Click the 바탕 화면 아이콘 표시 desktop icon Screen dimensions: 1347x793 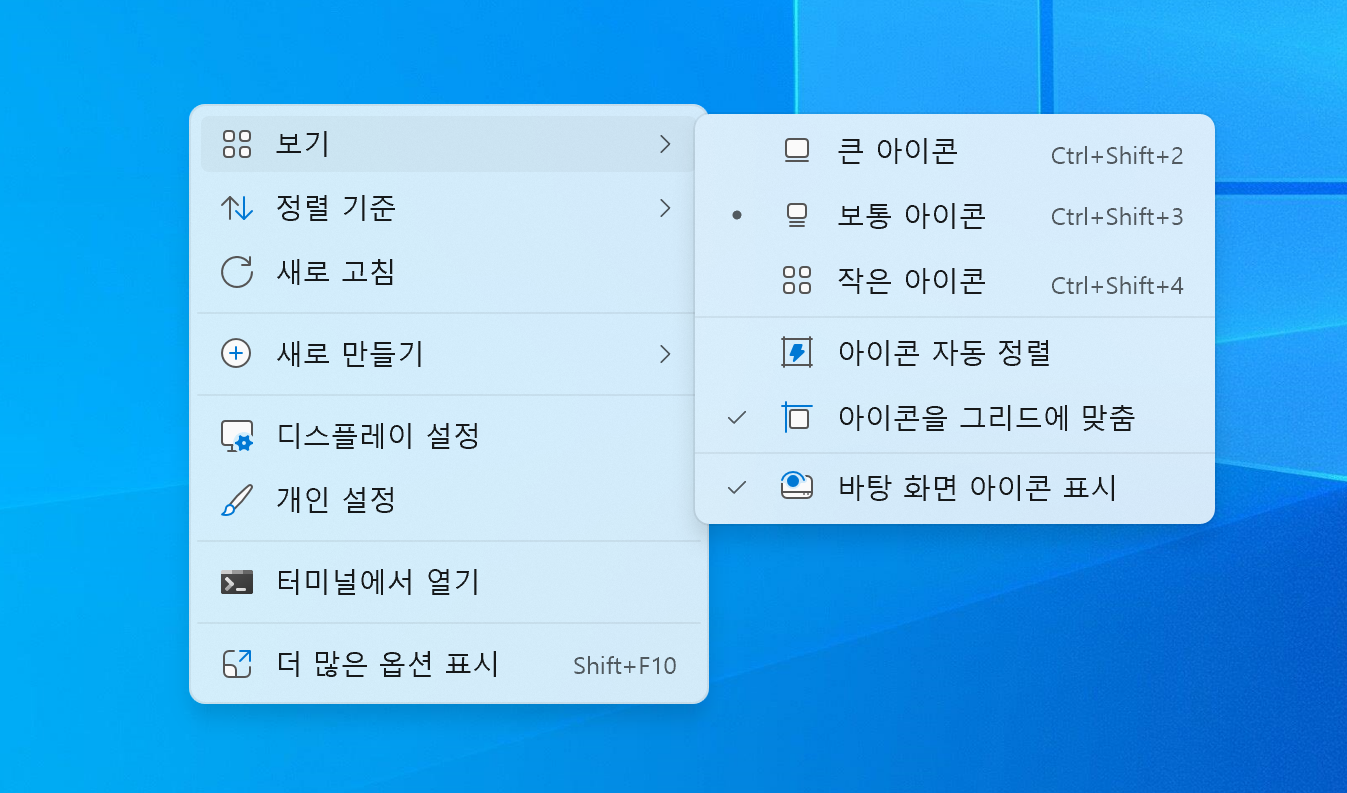pyautogui.click(x=797, y=487)
